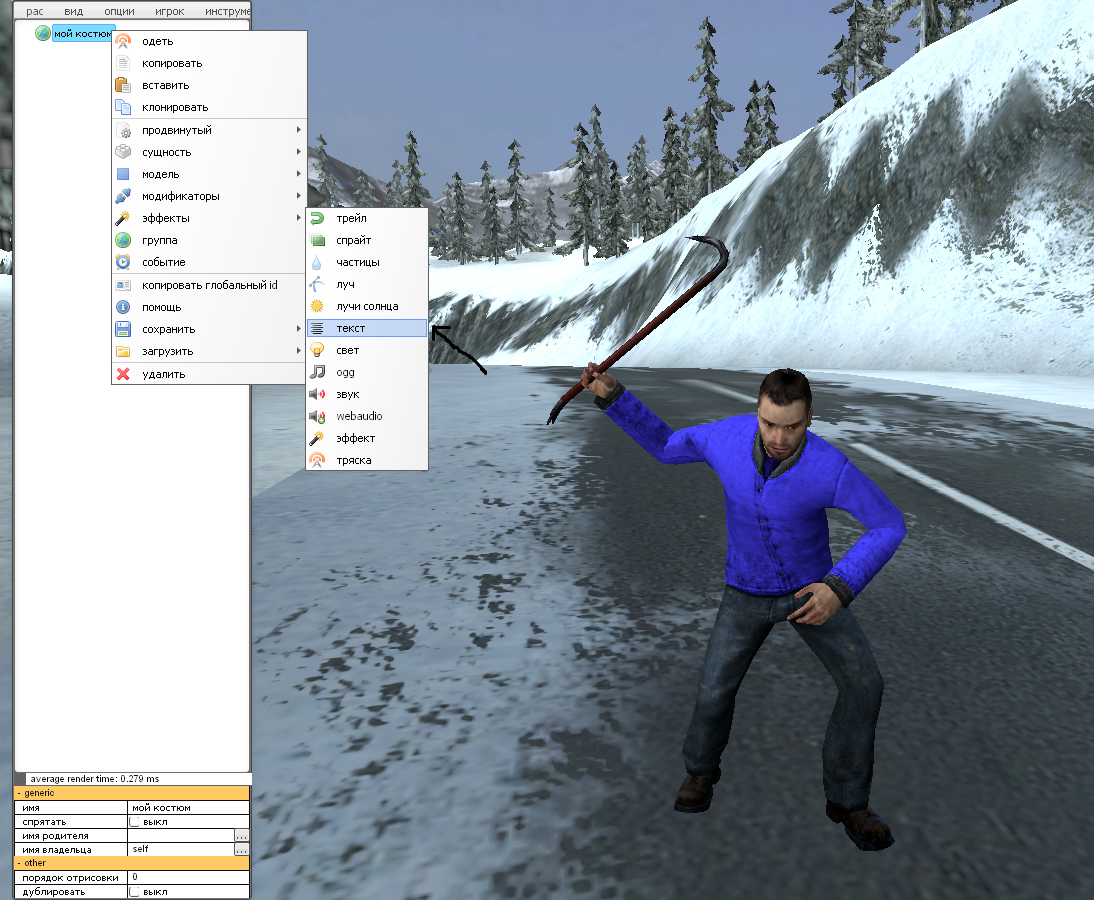
Task: Edit the 'порядок отрисовки' value field
Action: 188,878
